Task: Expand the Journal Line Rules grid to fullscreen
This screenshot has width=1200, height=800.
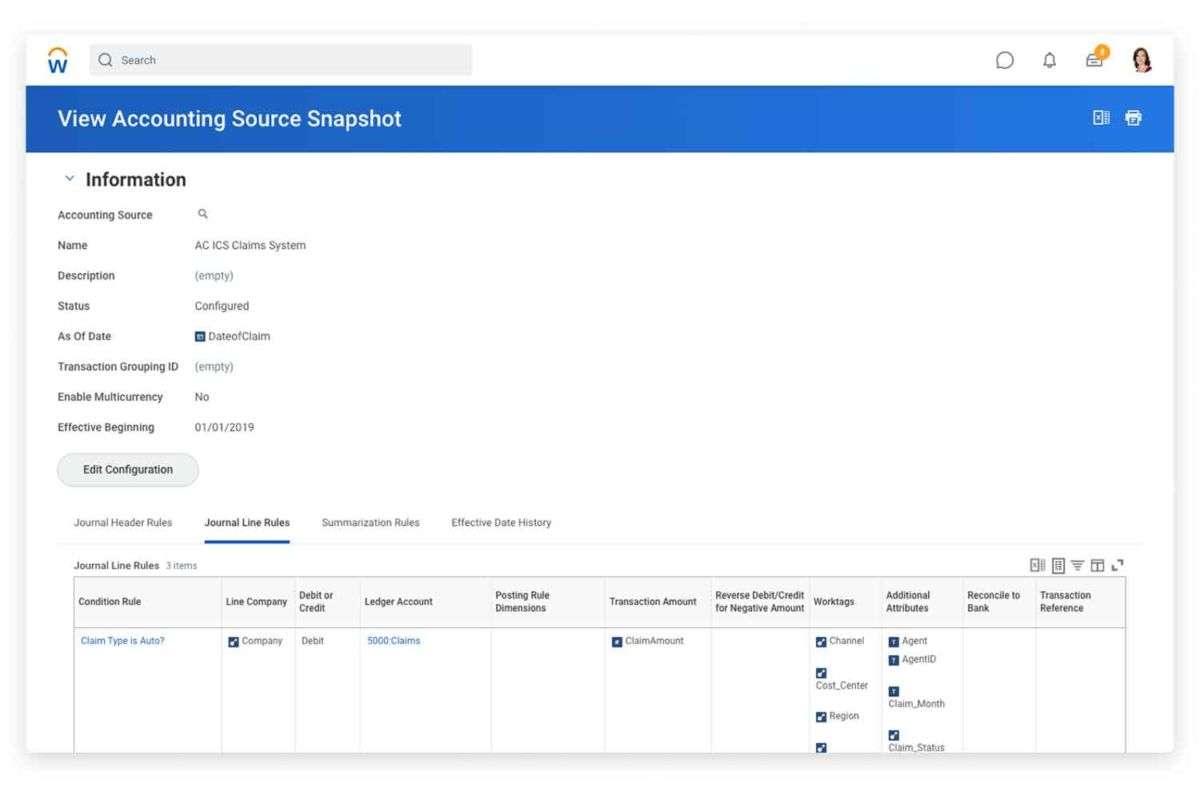Action: click(1118, 565)
